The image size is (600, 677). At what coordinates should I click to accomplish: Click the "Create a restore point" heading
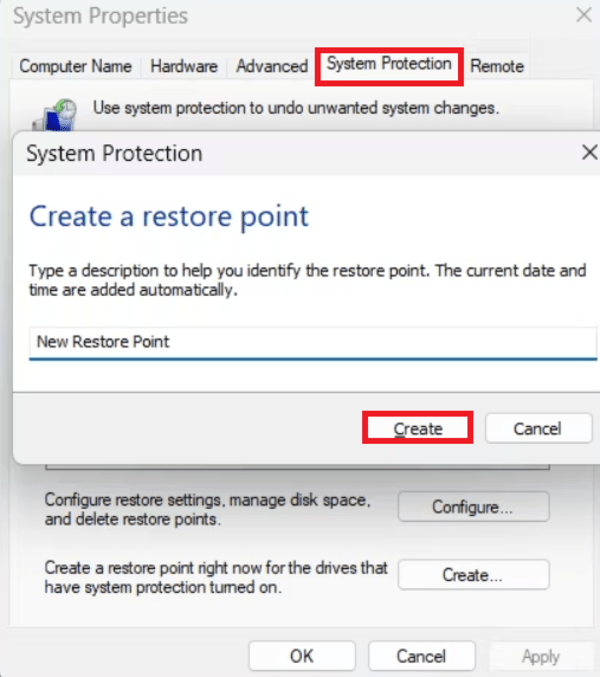pyautogui.click(x=169, y=216)
